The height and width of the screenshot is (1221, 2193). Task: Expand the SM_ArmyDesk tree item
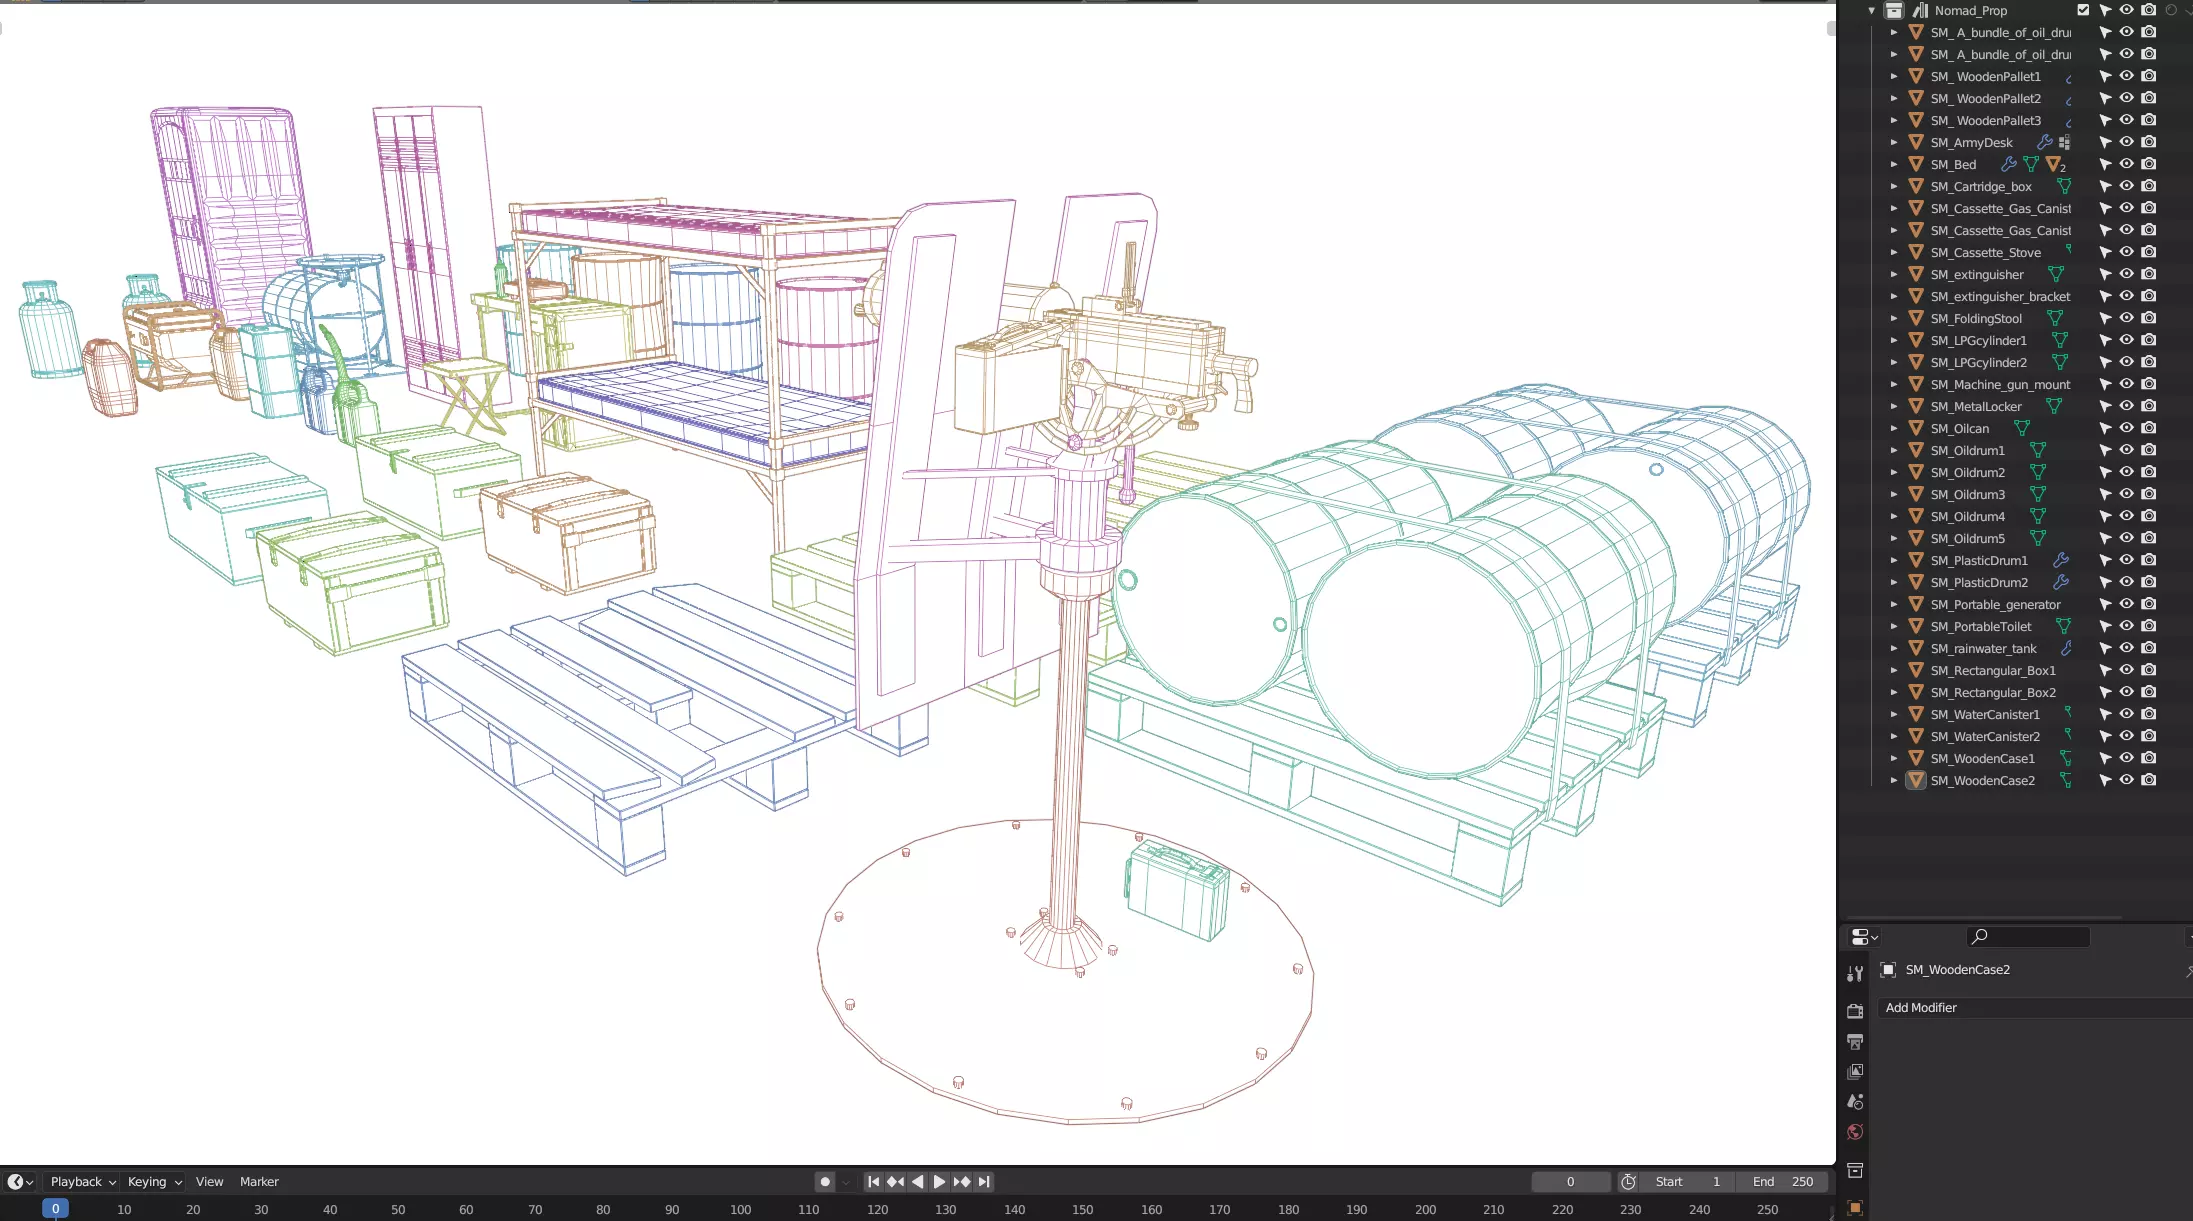coord(1894,142)
